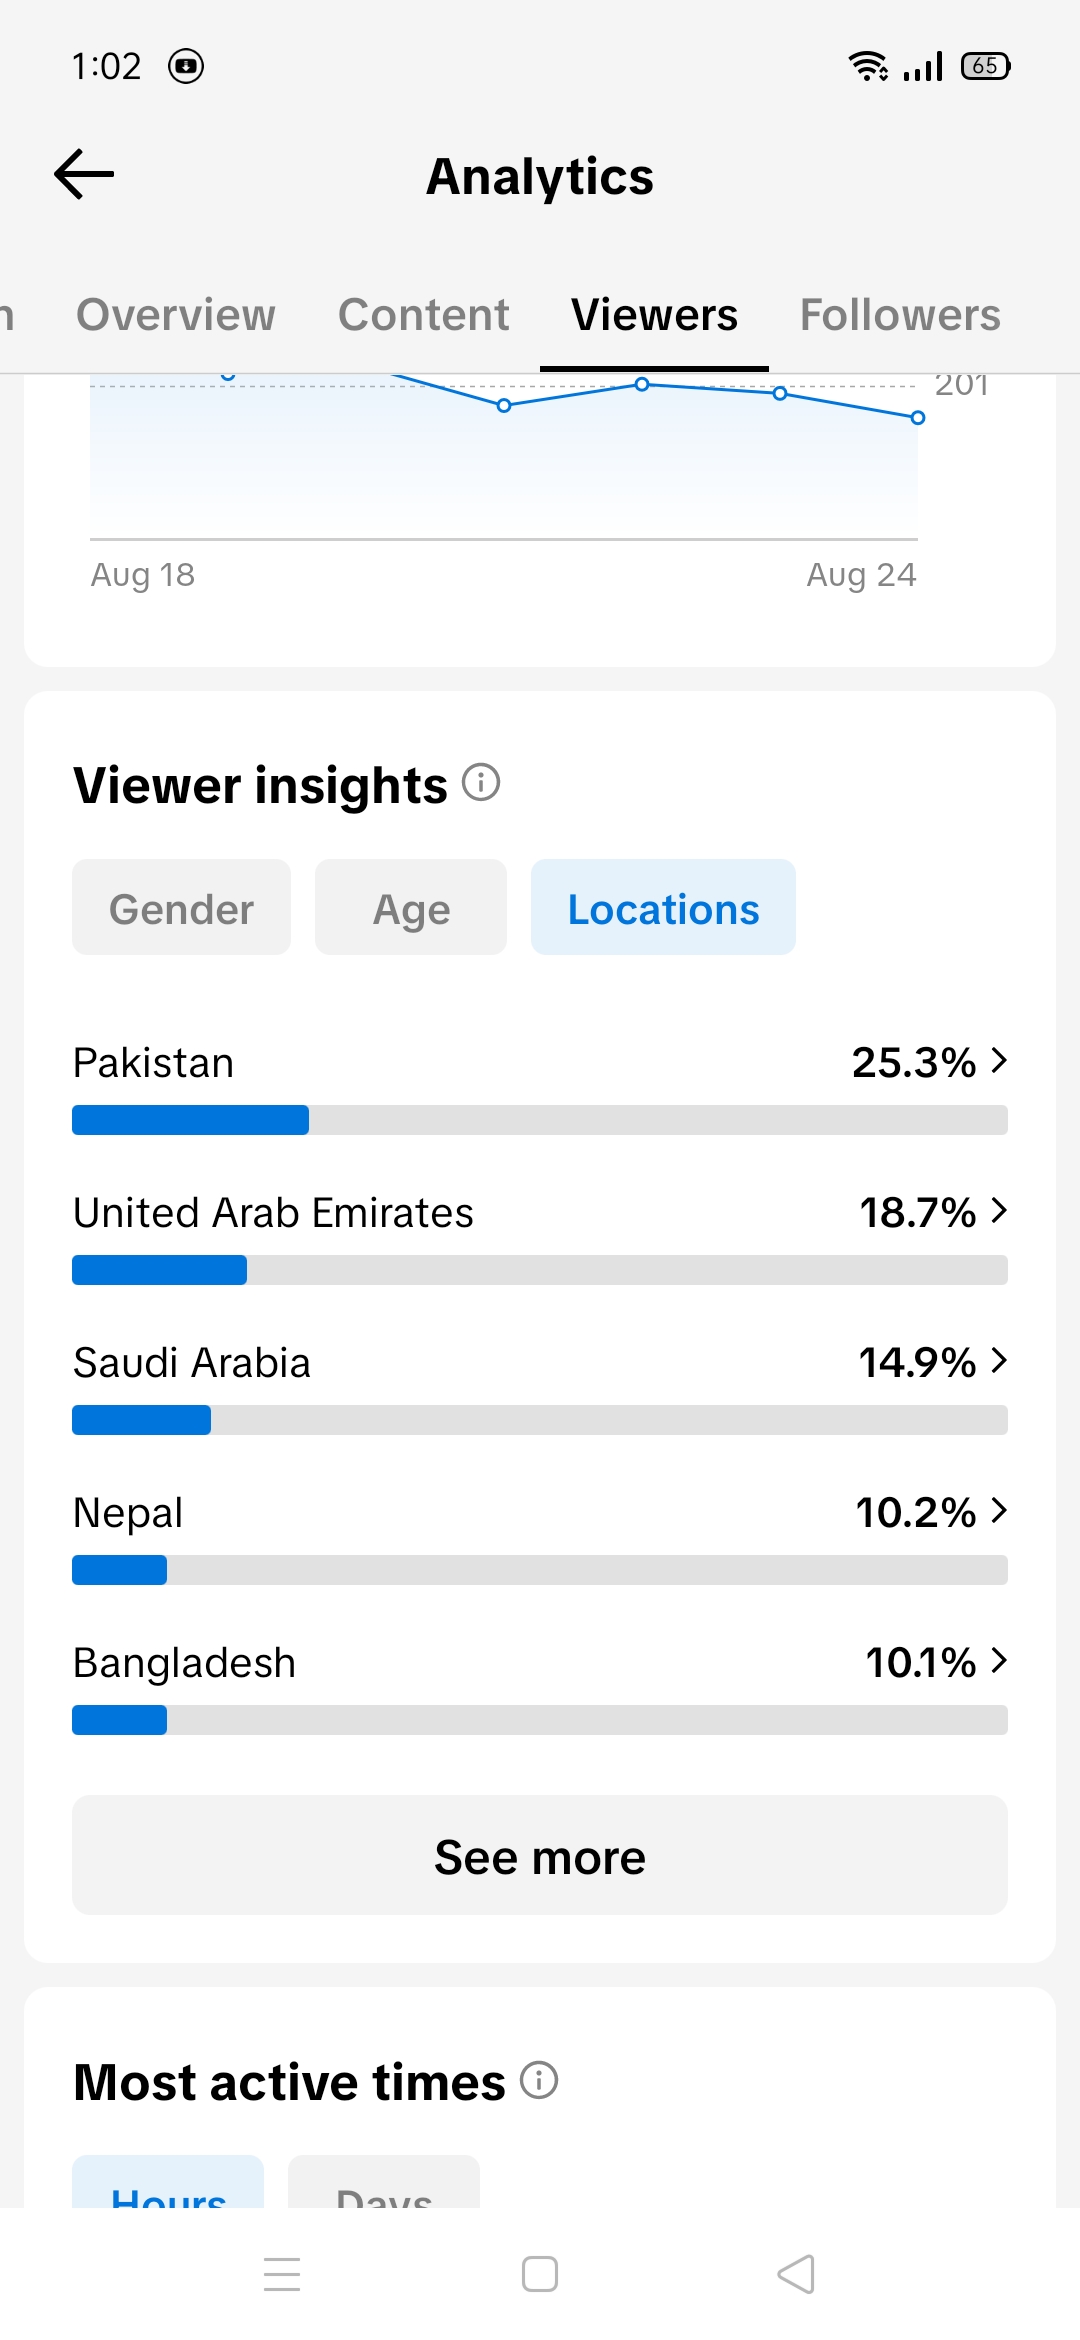Tap the Wi-Fi status icon
1080x2340 pixels.
point(868,66)
